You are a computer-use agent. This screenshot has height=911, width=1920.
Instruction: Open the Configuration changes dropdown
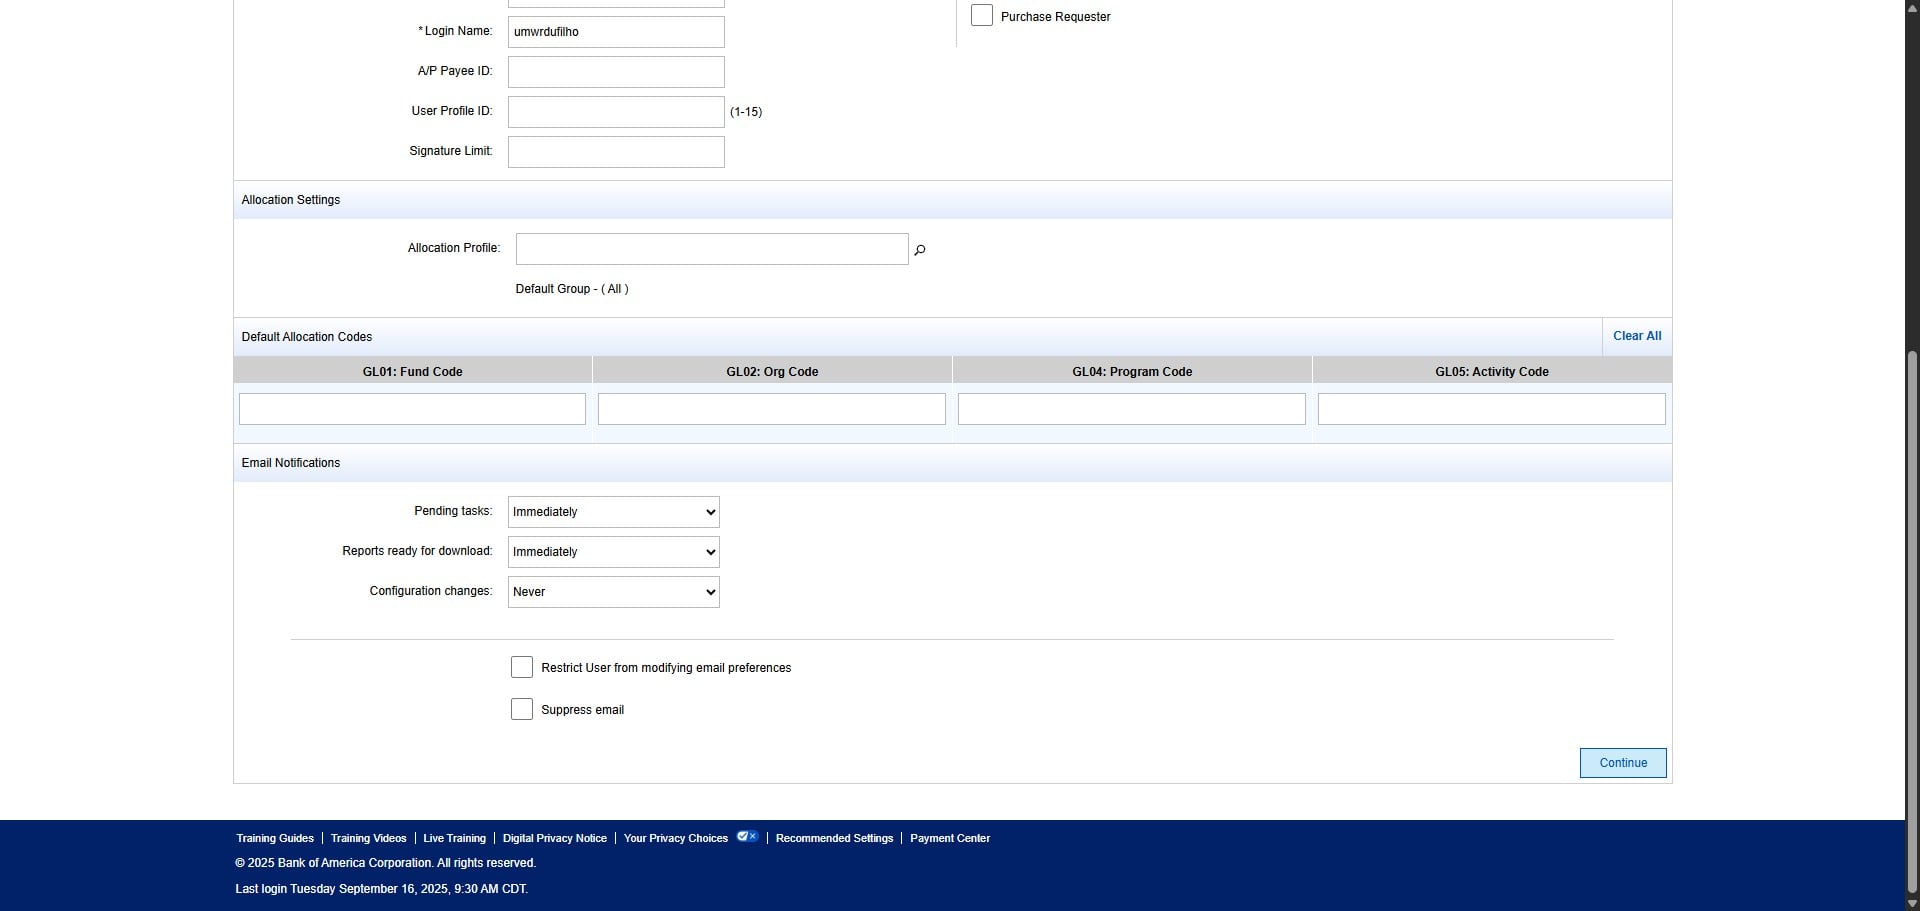point(613,592)
